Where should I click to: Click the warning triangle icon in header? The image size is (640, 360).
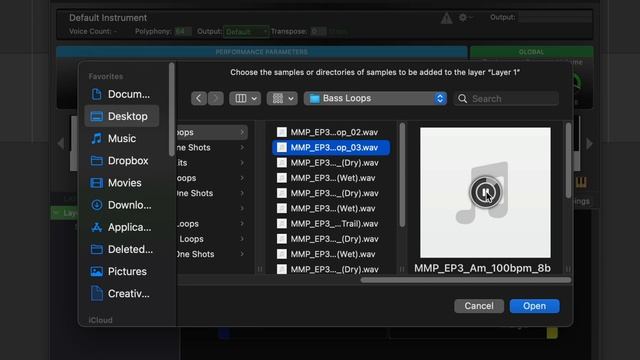[x=447, y=18]
